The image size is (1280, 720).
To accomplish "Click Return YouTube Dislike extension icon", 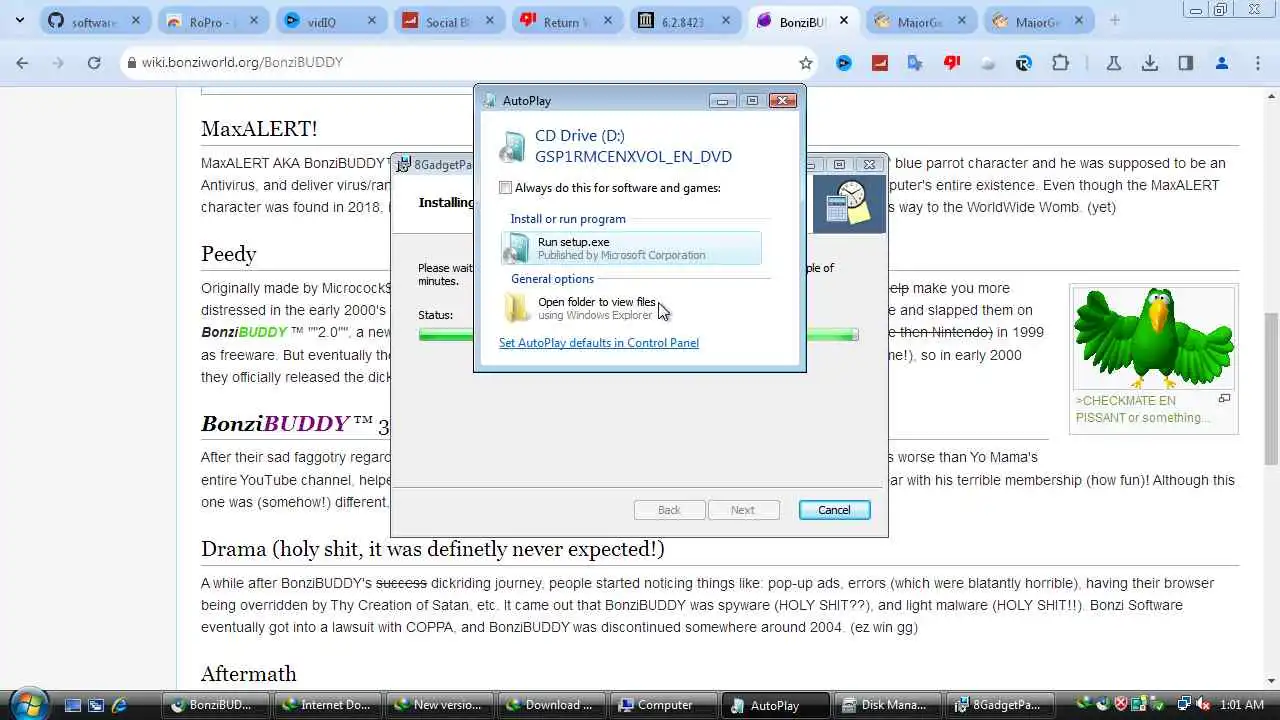I will (952, 63).
